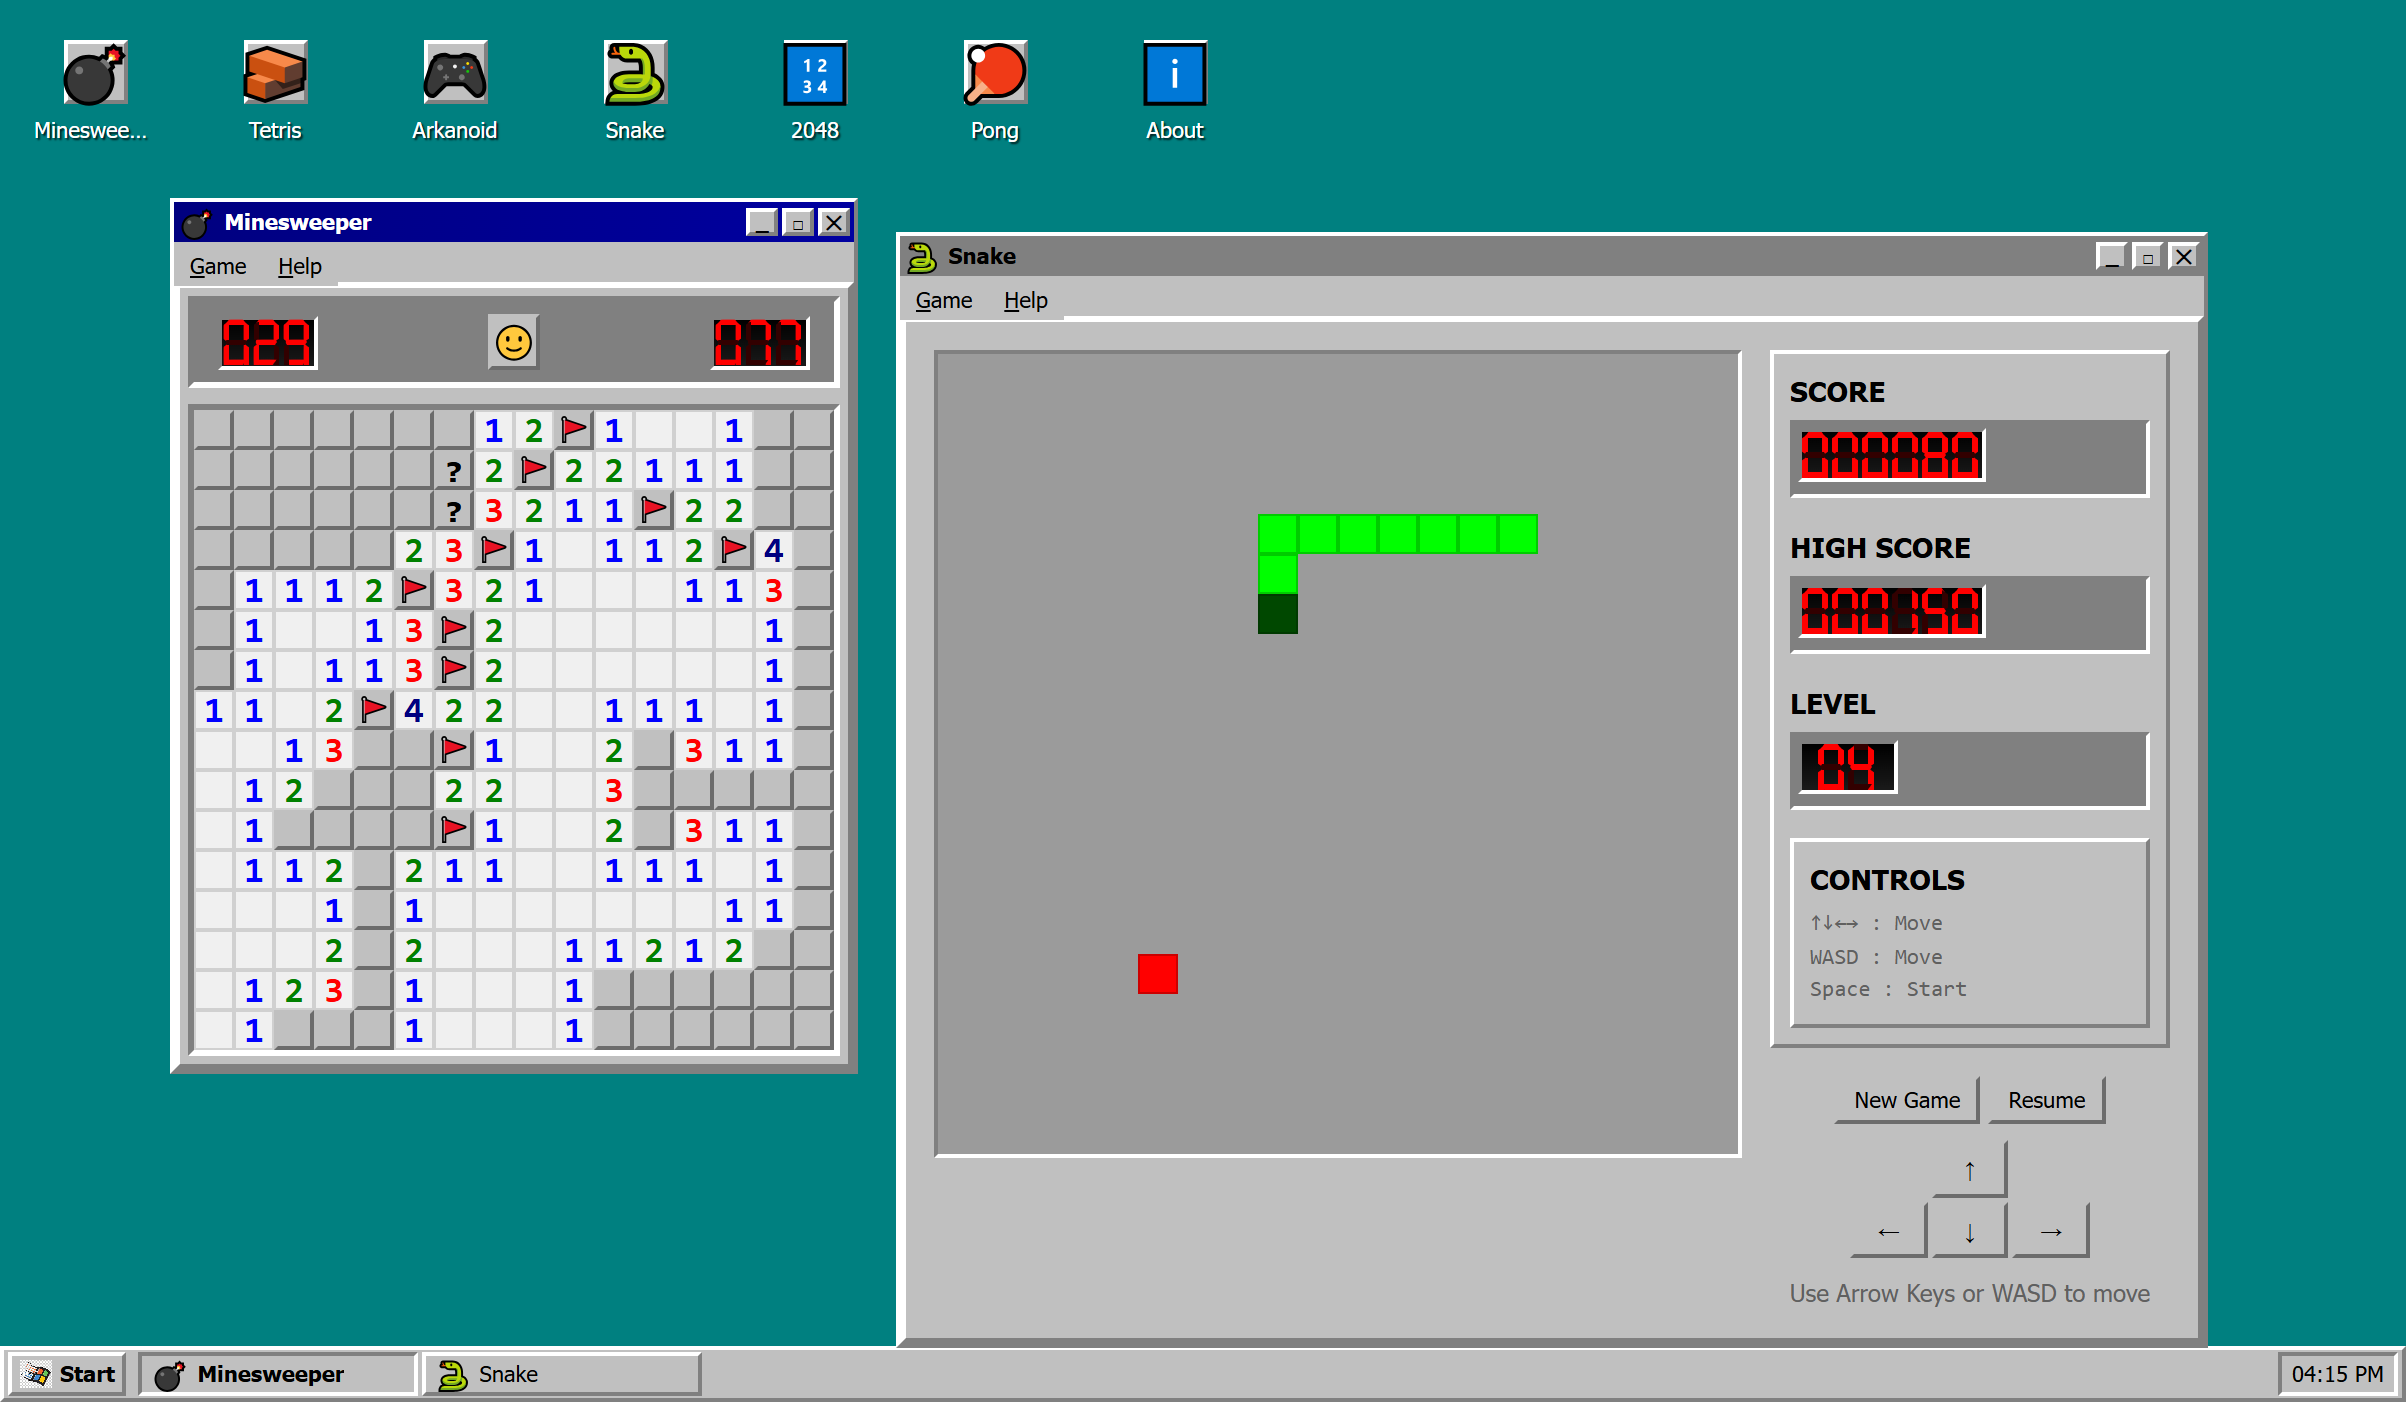Open Tetris from the desktop
The height and width of the screenshot is (1402, 2406).
[x=274, y=90]
